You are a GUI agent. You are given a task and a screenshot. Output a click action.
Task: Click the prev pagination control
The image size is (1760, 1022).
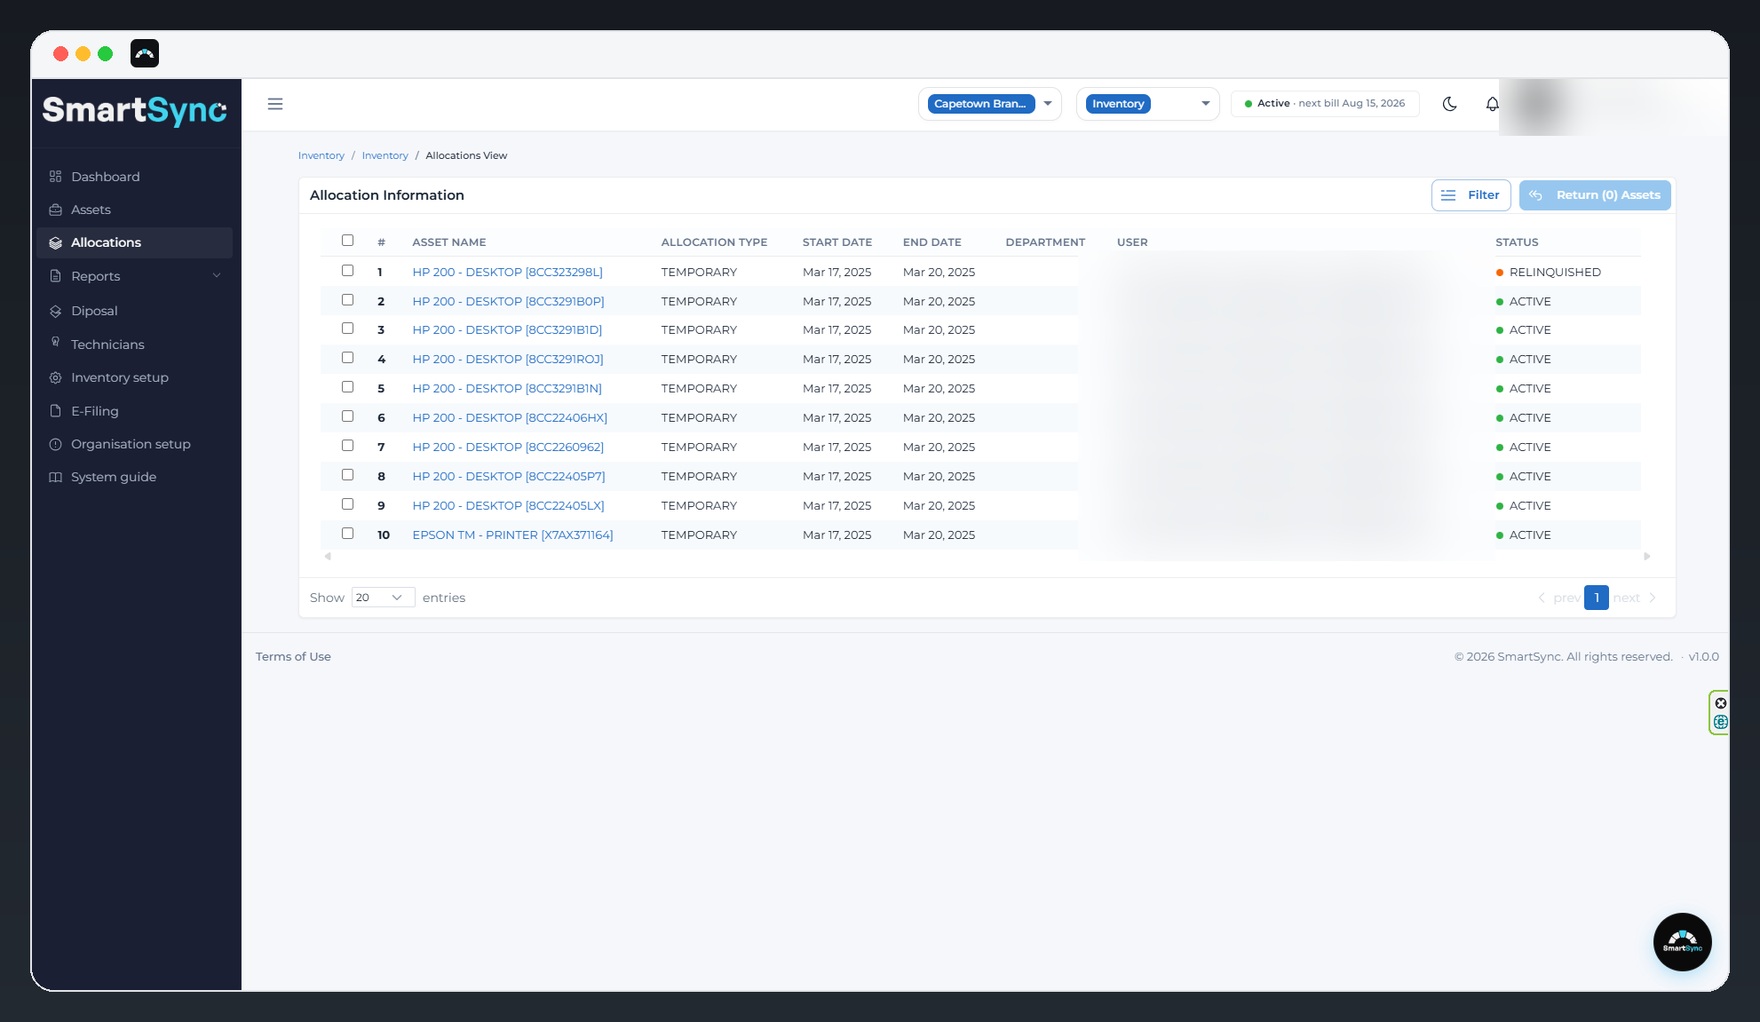(x=1558, y=597)
